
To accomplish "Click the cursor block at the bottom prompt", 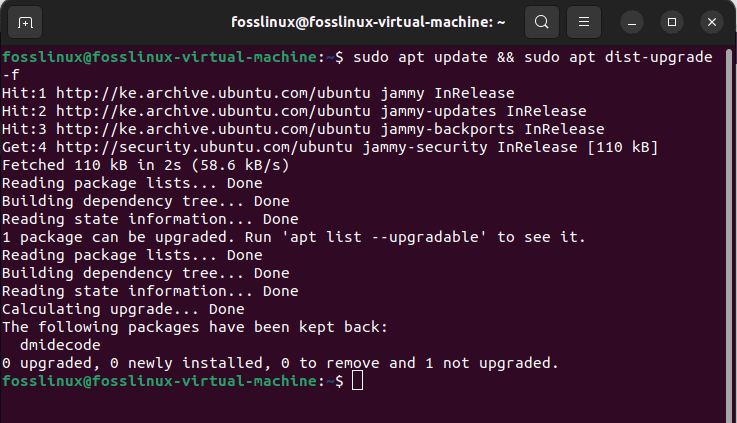I will tap(357, 381).
